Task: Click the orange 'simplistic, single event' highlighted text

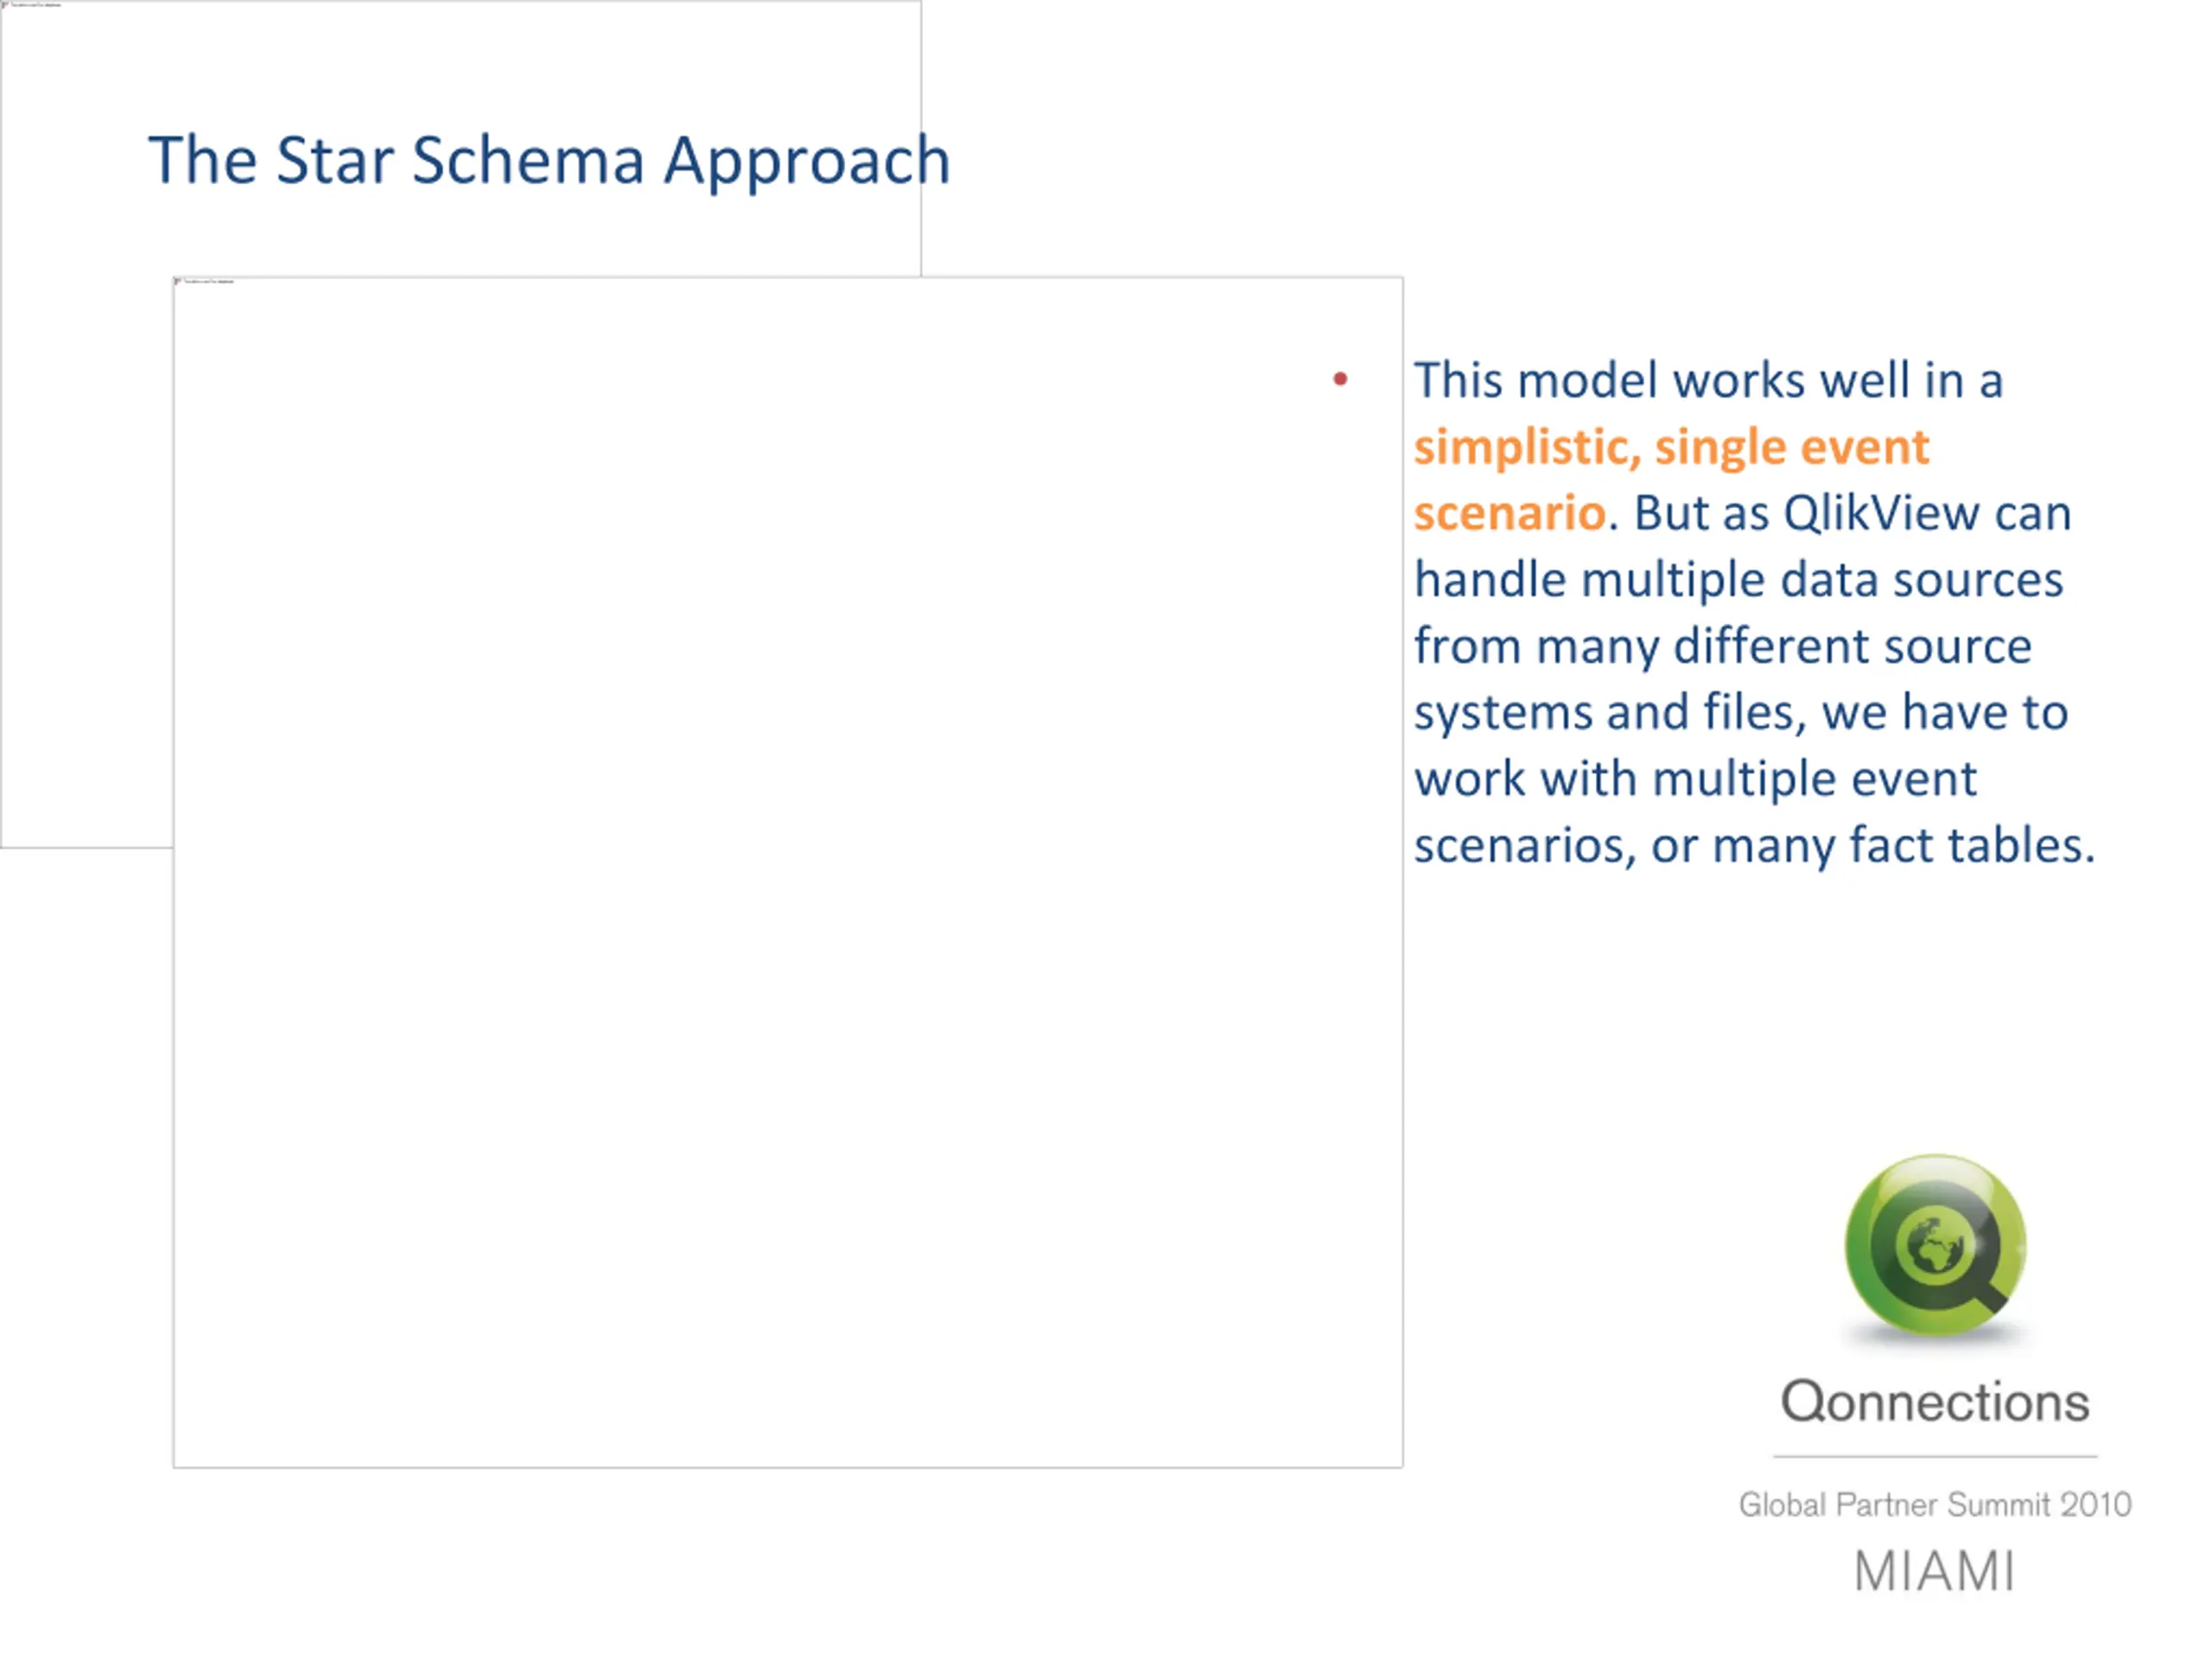Action: (1671, 446)
